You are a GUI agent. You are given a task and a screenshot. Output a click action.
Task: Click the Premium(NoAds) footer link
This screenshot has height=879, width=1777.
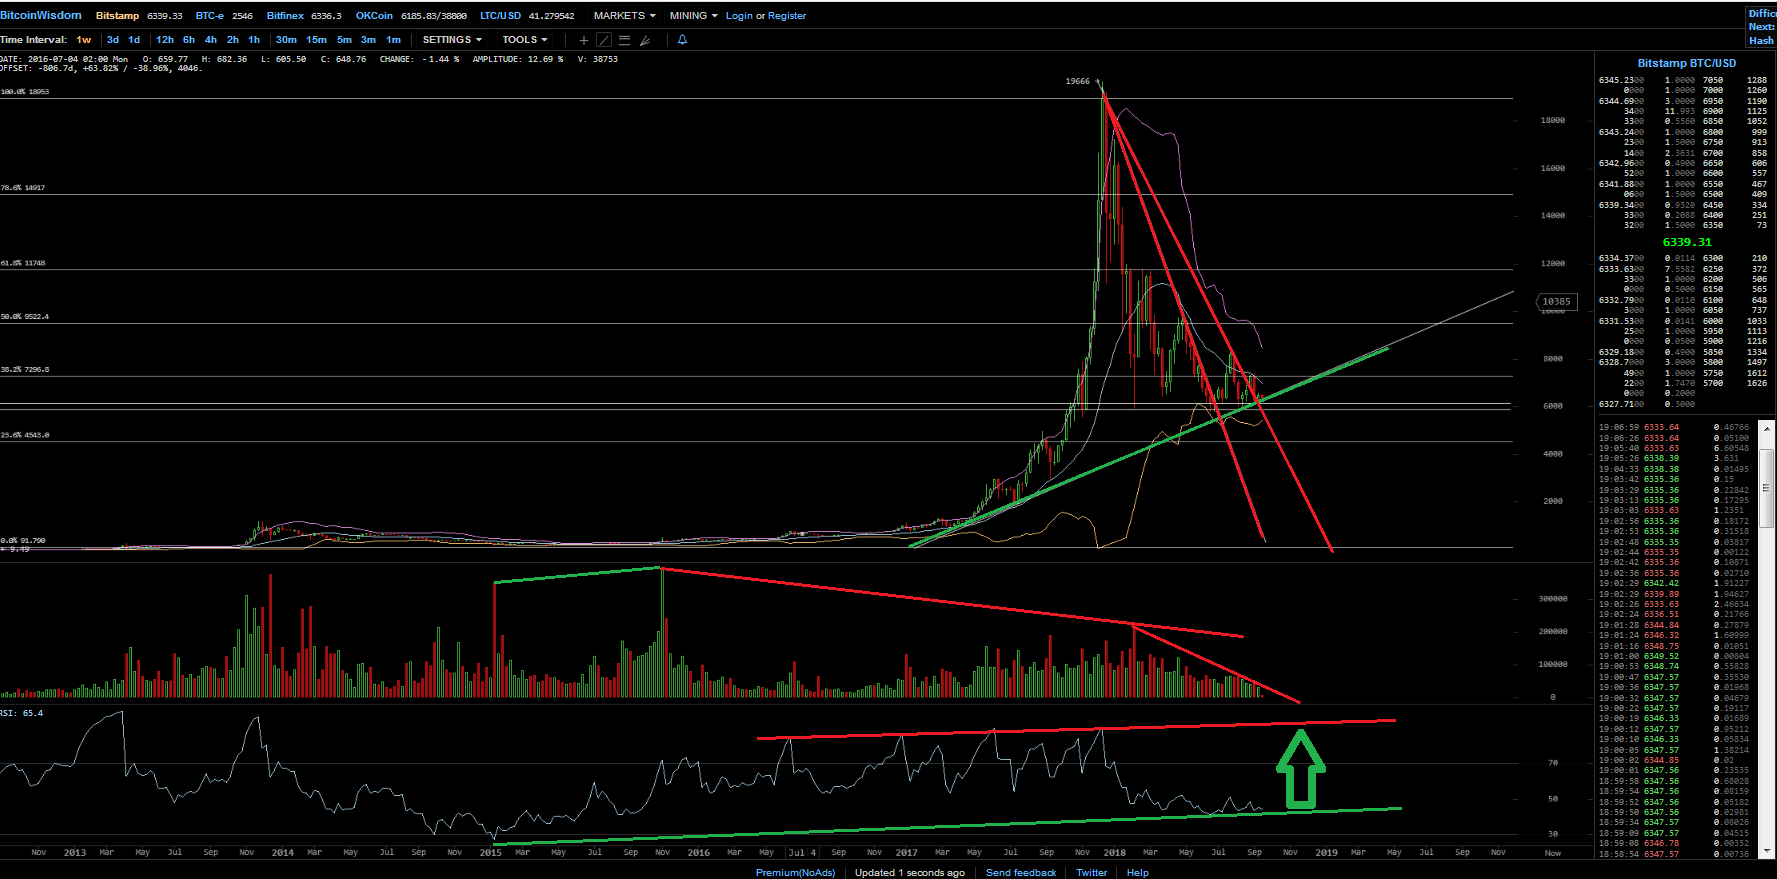point(795,873)
